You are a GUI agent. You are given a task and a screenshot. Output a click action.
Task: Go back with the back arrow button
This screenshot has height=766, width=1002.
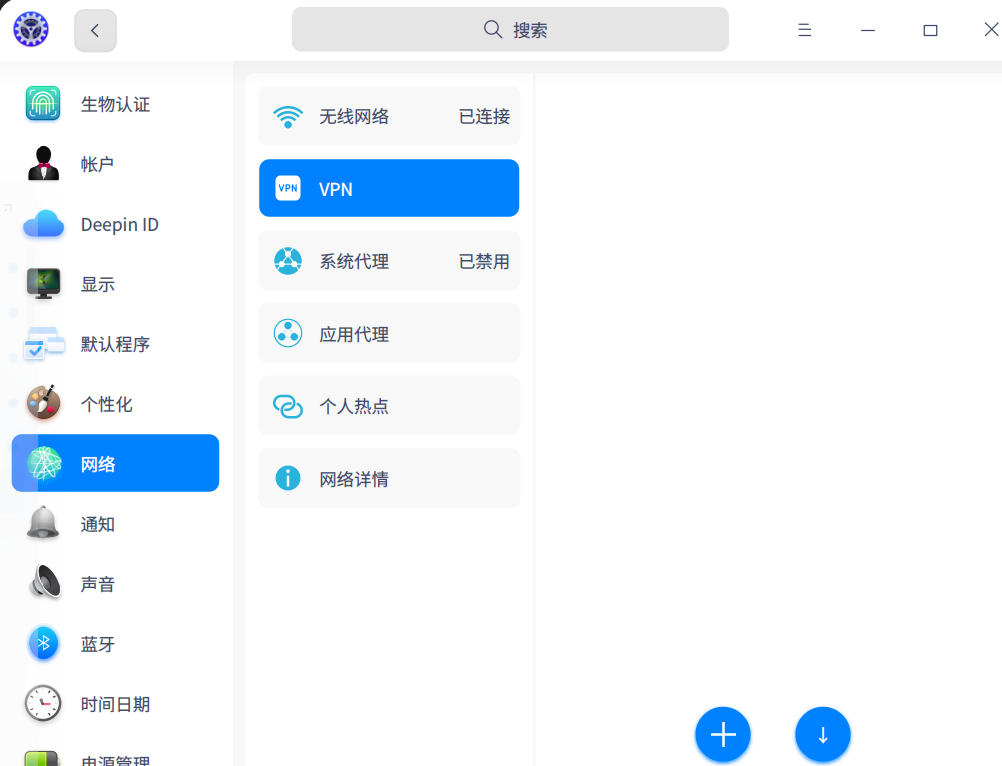point(95,30)
